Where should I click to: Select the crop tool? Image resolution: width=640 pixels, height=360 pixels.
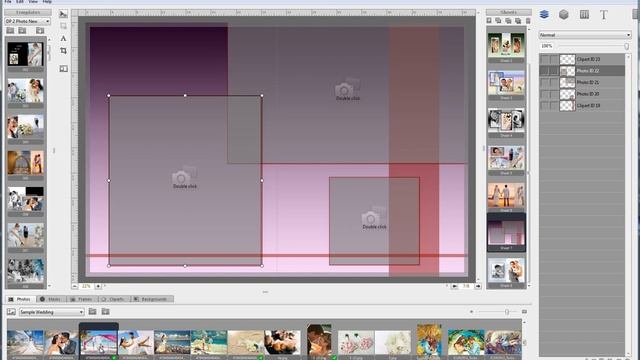pos(63,51)
